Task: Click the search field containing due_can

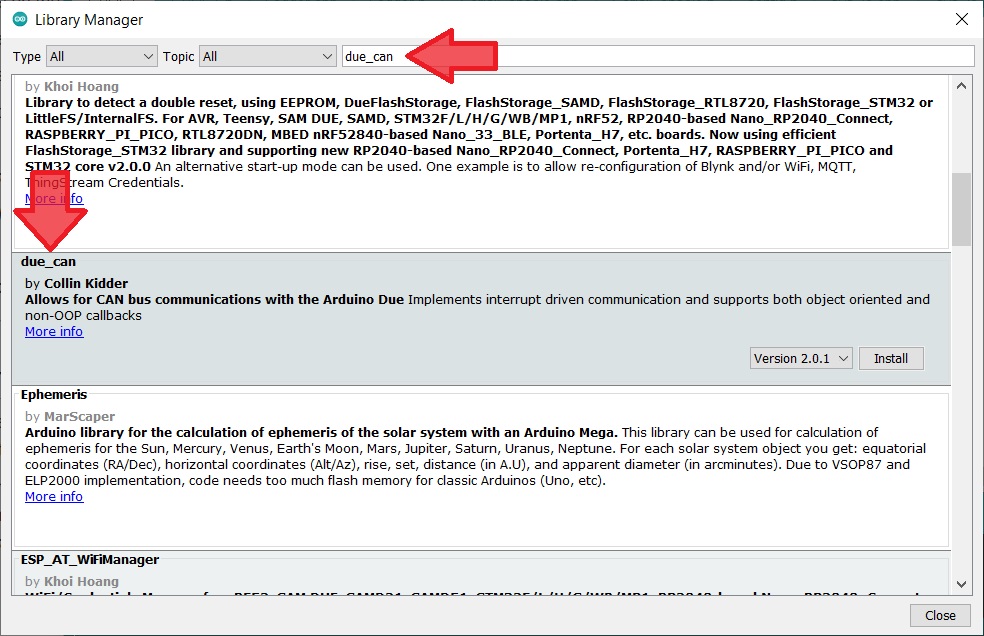Action: [656, 56]
